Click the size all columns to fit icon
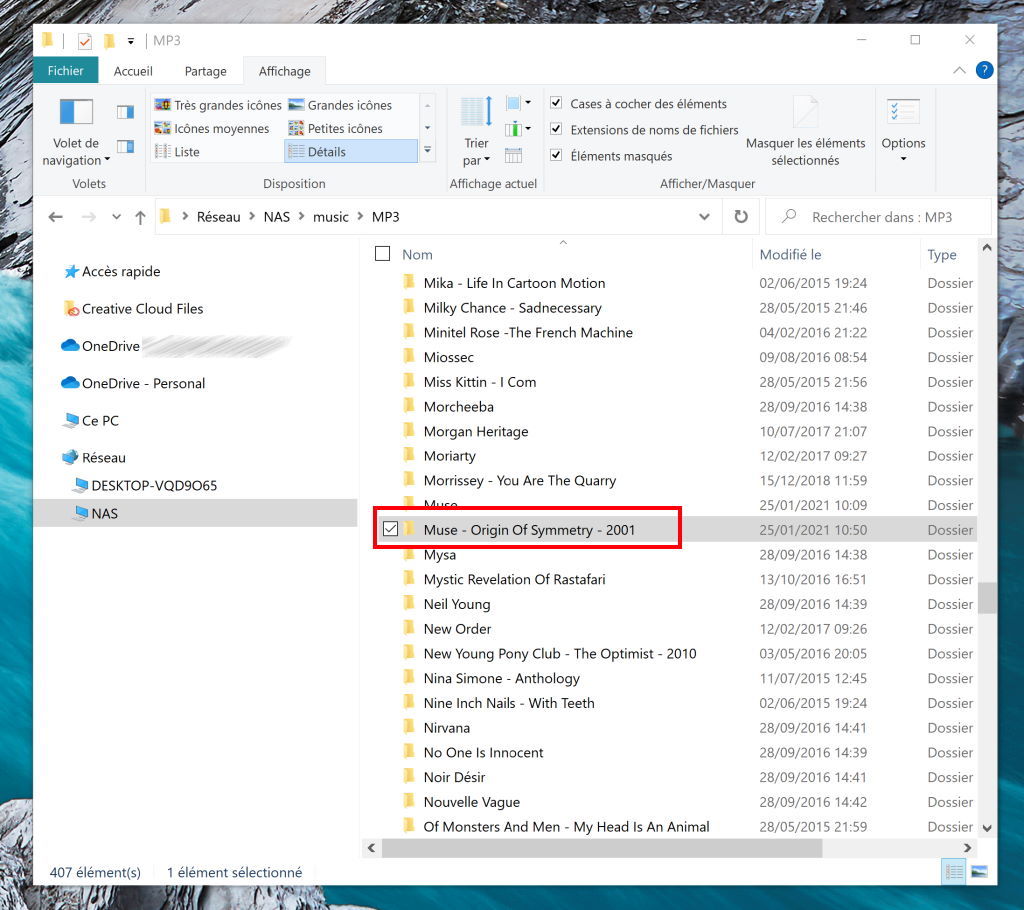 tap(514, 155)
